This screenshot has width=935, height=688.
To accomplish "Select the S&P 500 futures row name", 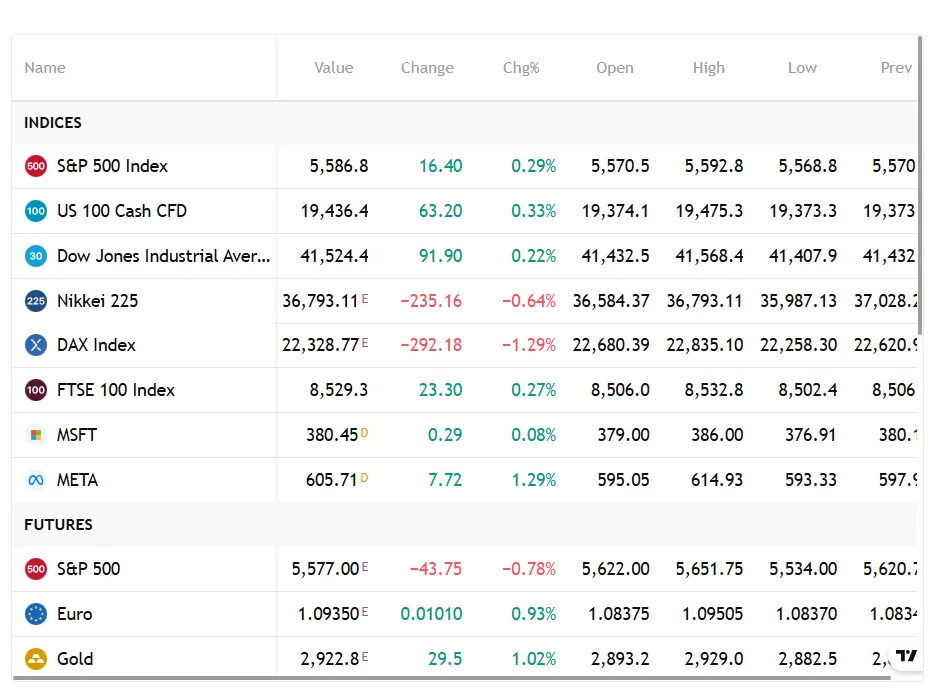I will pyautogui.click(x=88, y=569).
